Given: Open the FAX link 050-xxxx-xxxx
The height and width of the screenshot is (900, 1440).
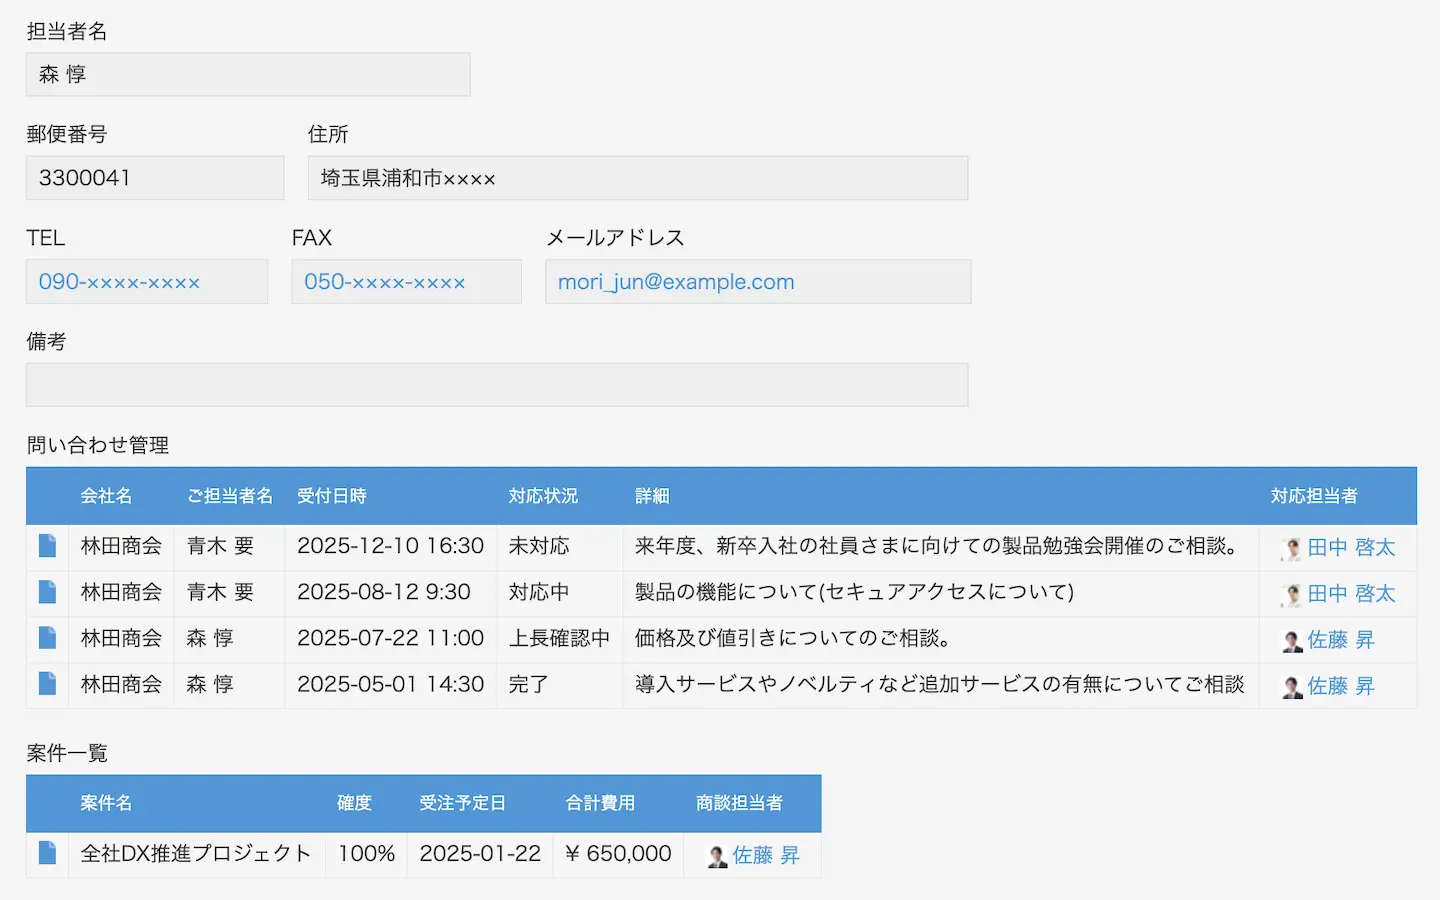Looking at the screenshot, I should click(x=385, y=282).
